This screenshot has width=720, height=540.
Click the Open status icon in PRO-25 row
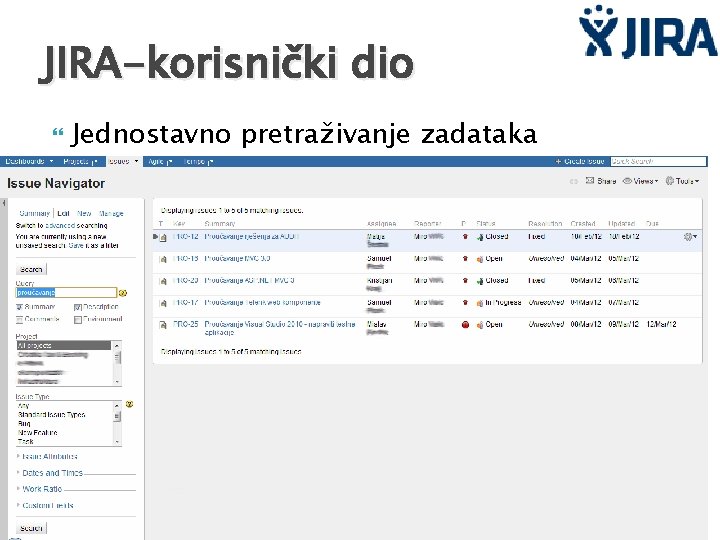[x=480, y=325]
